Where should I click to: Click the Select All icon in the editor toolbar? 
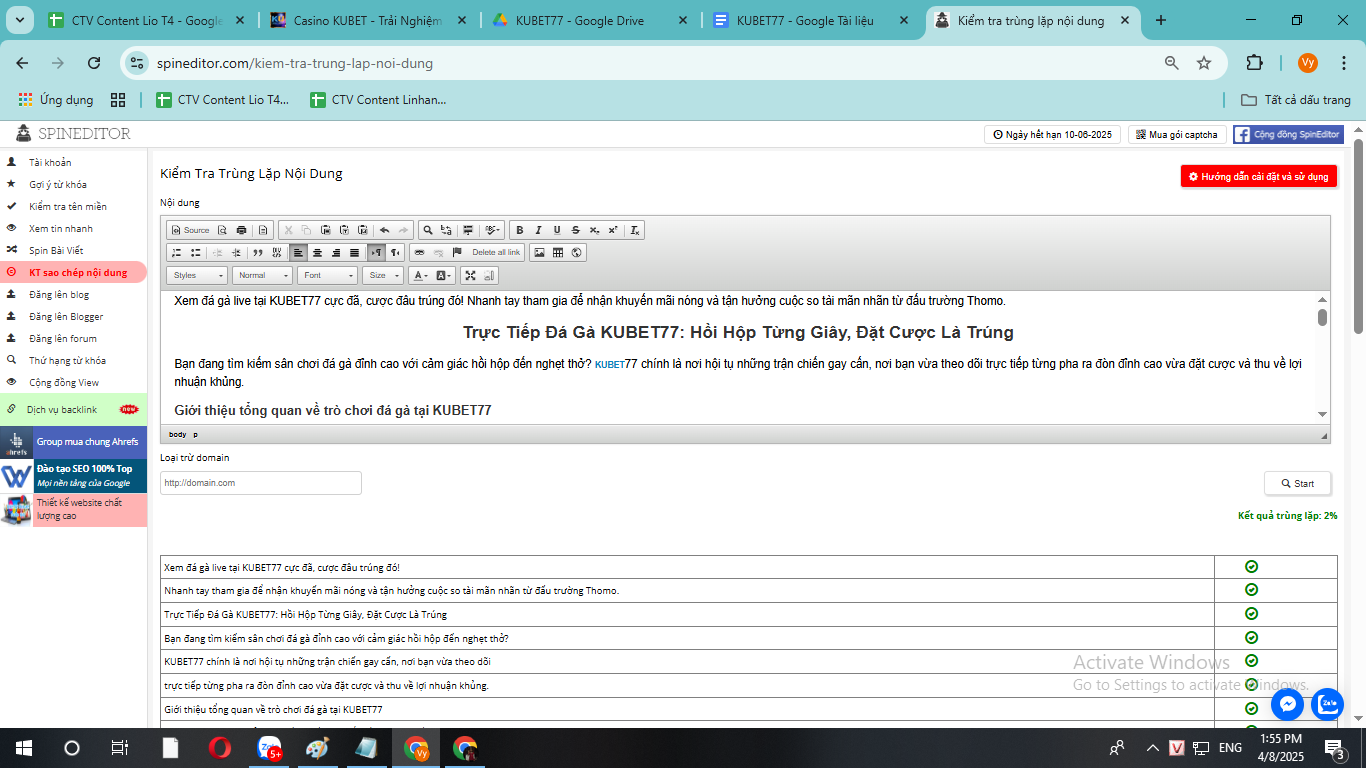pos(468,230)
